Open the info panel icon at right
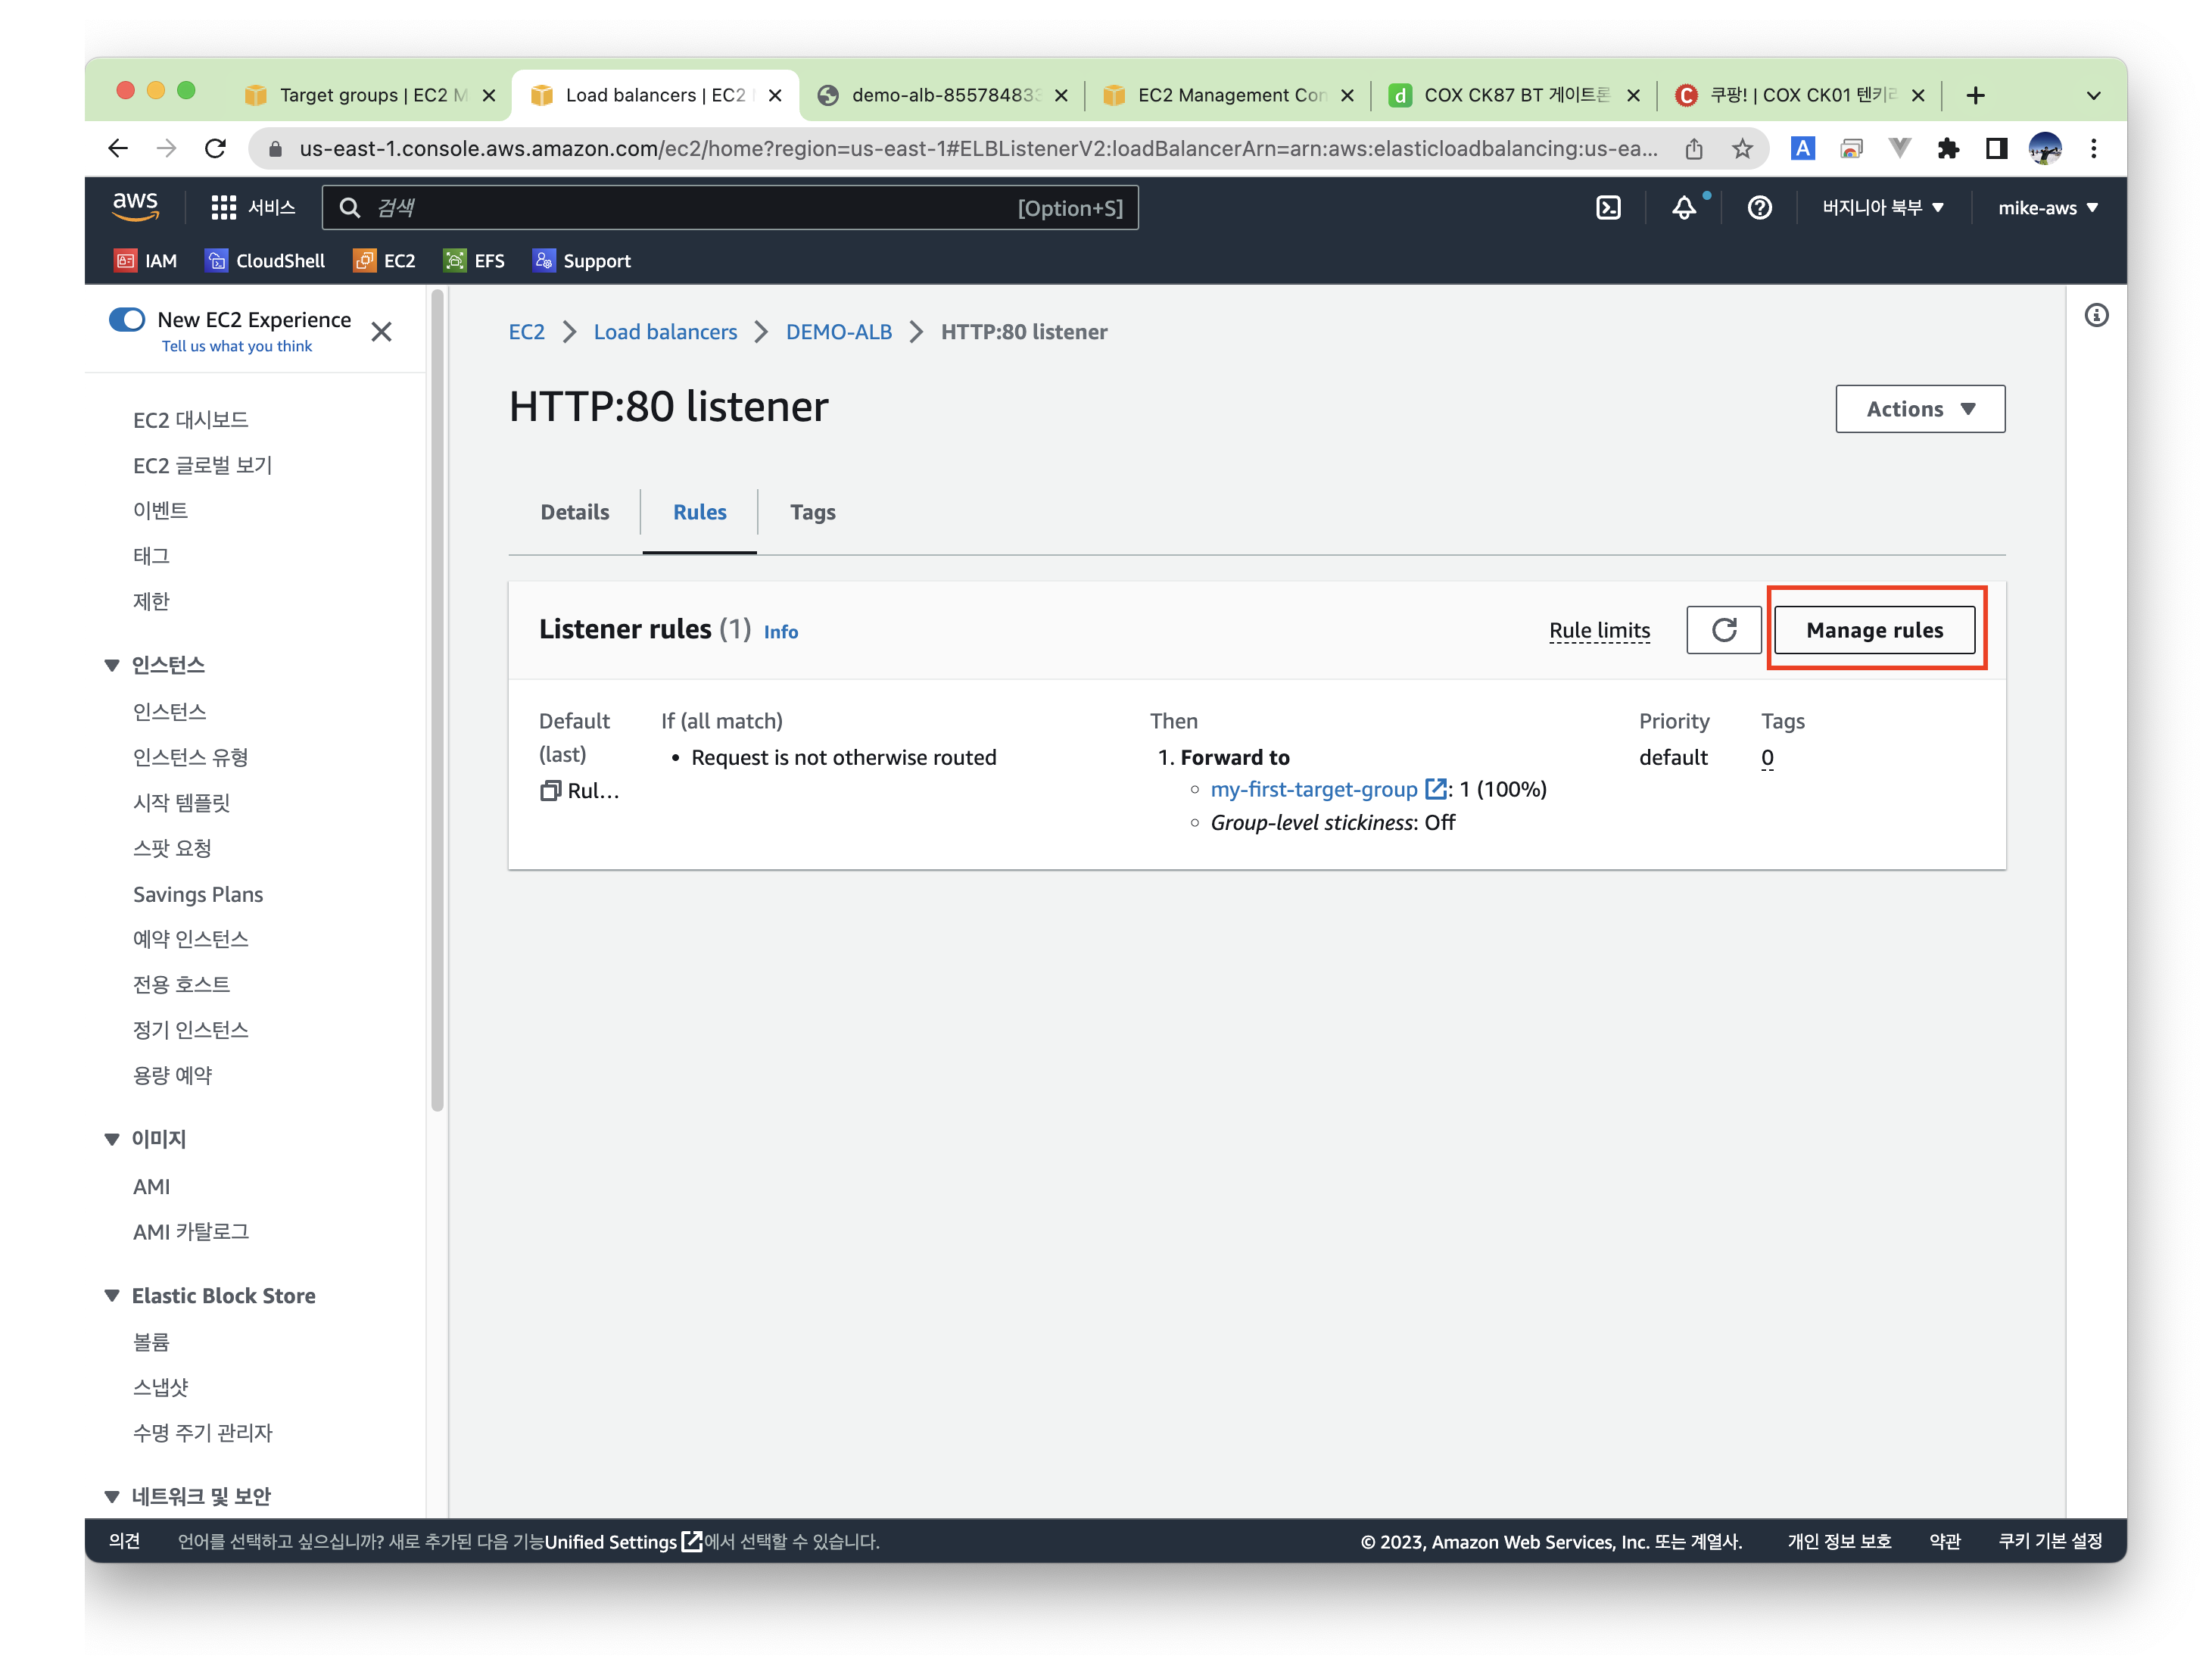The height and width of the screenshot is (1675, 2212). (x=2096, y=316)
